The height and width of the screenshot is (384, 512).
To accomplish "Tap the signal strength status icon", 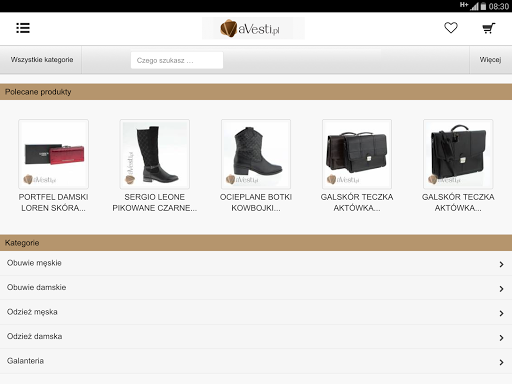I will click(474, 6).
